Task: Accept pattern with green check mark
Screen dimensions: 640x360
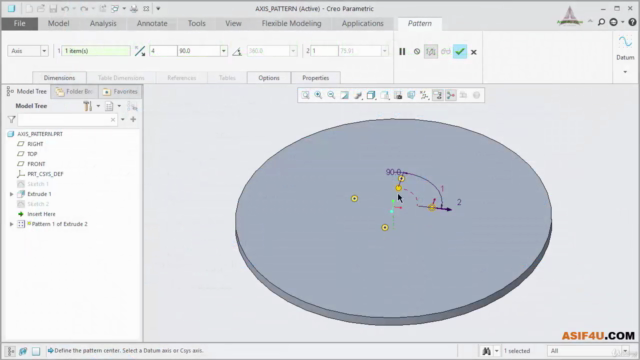Action: point(460,51)
